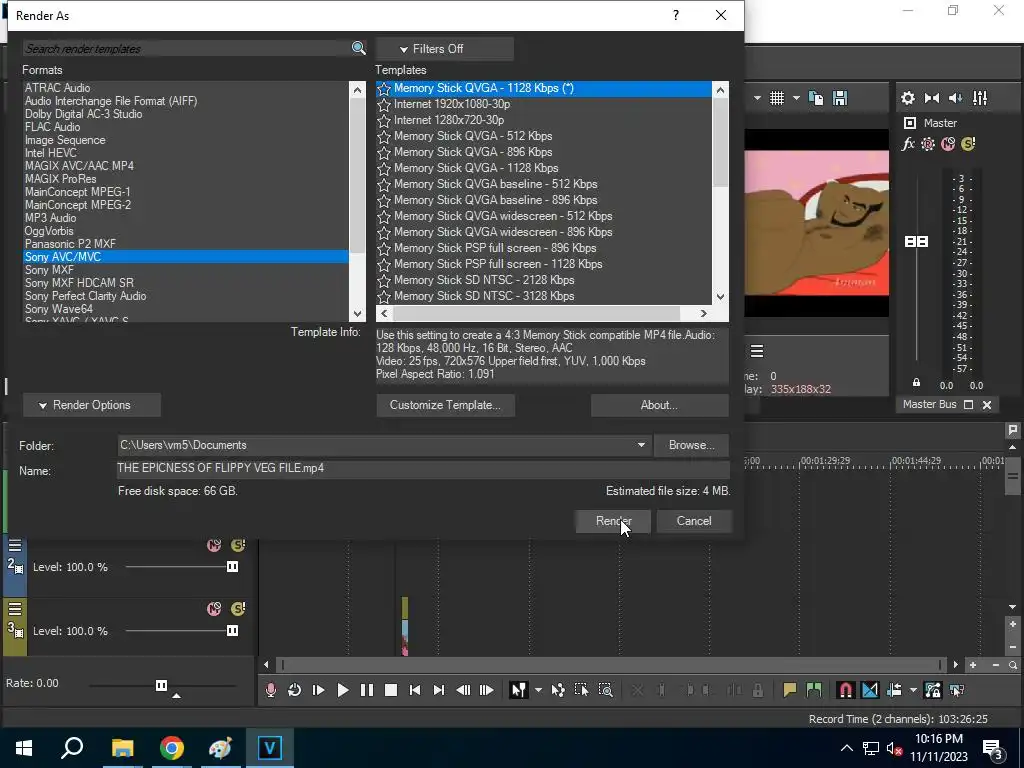Screen dimensions: 1024x768
Task: Toggle Enable Snapping magnet icon
Action: [845, 690]
